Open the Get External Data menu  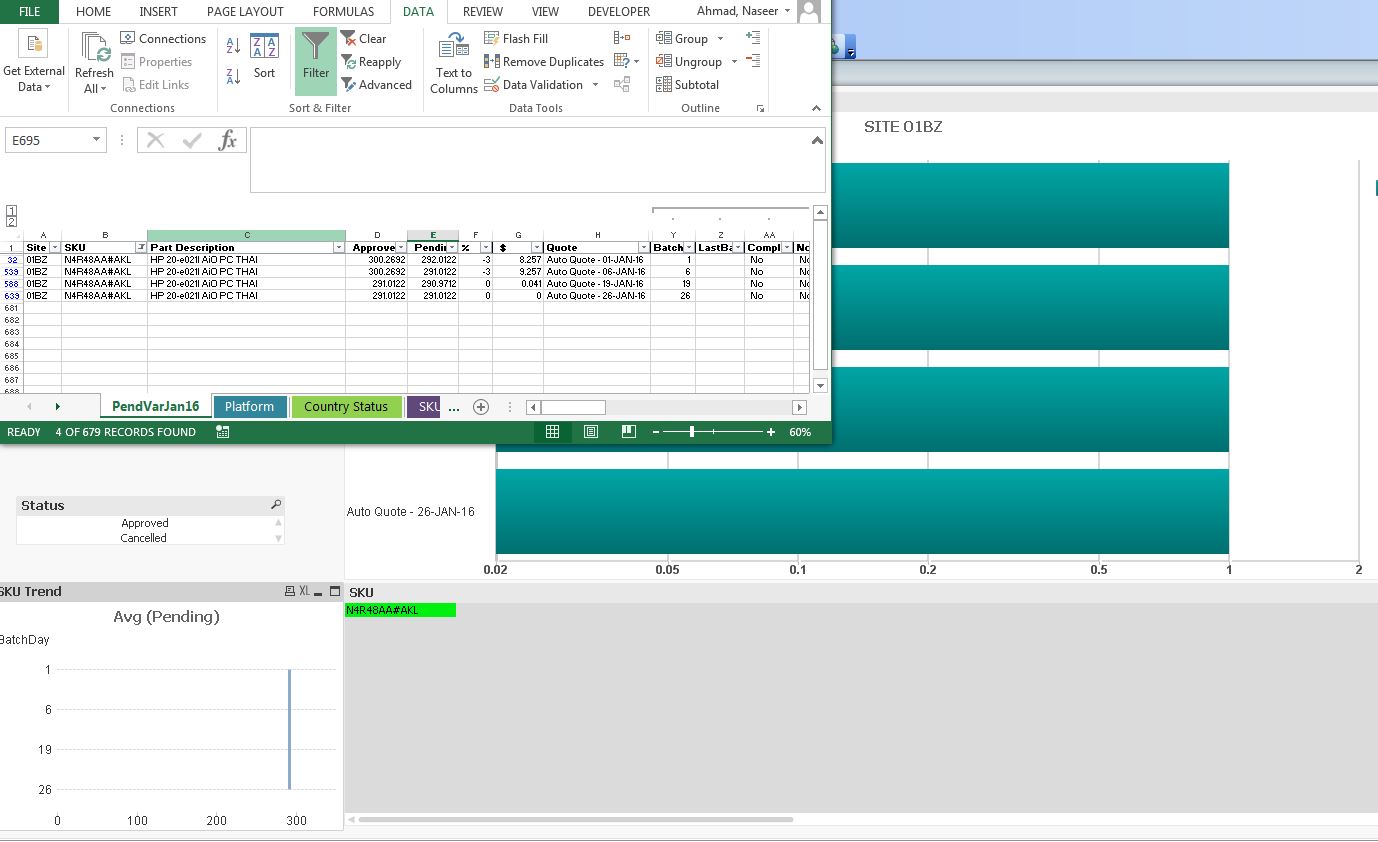click(x=33, y=62)
